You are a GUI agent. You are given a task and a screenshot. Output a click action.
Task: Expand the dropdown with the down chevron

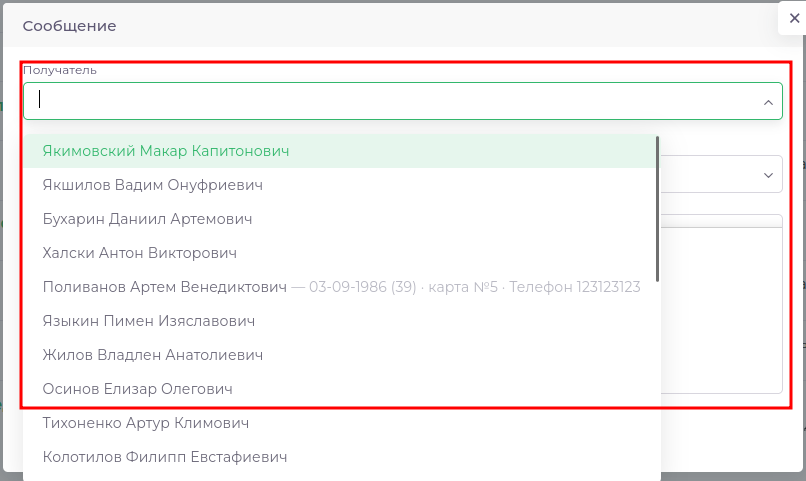tap(768, 175)
